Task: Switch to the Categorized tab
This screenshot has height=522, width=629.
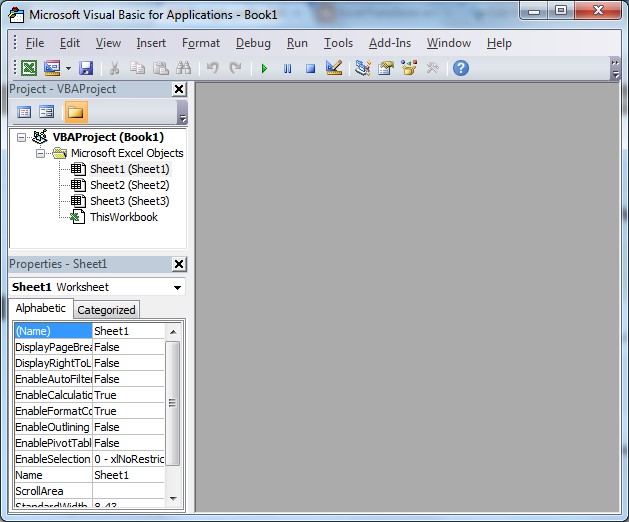Action: 106,310
